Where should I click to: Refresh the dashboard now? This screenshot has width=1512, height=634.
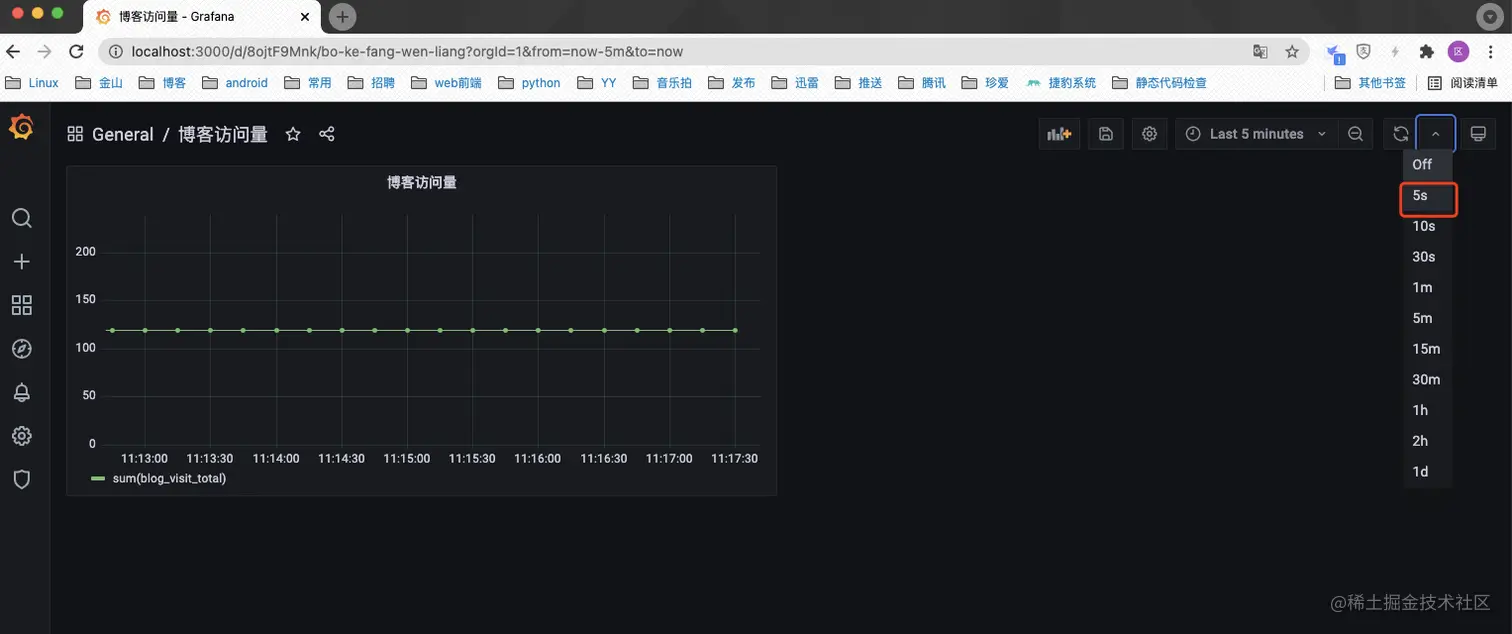tap(1401, 134)
